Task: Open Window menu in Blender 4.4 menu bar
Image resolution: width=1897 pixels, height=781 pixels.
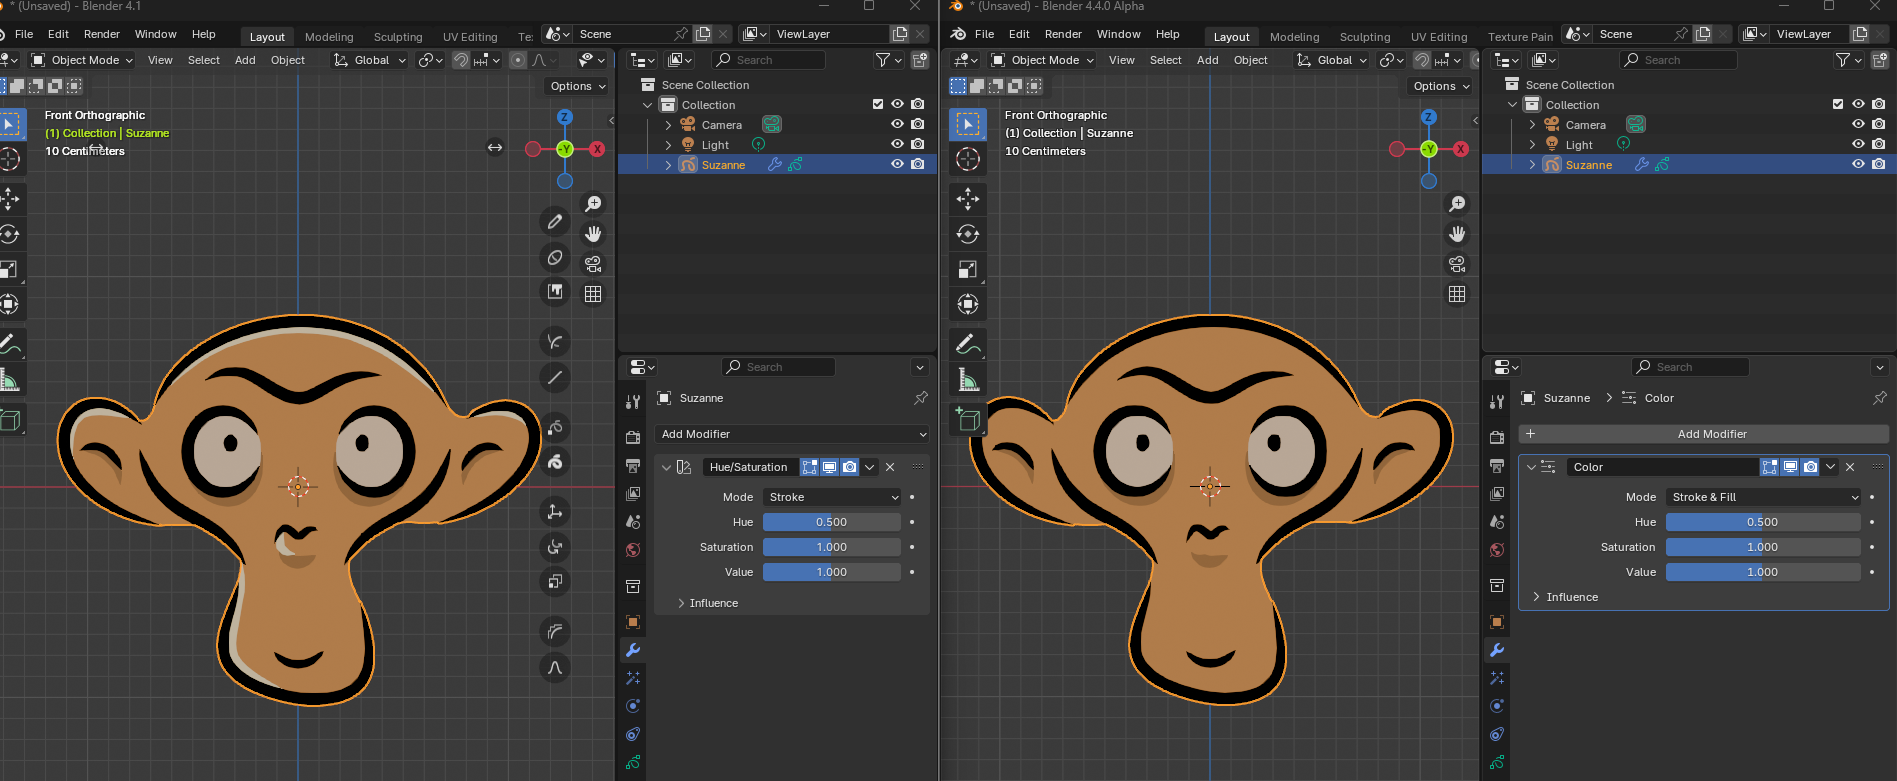Action: point(1118,34)
